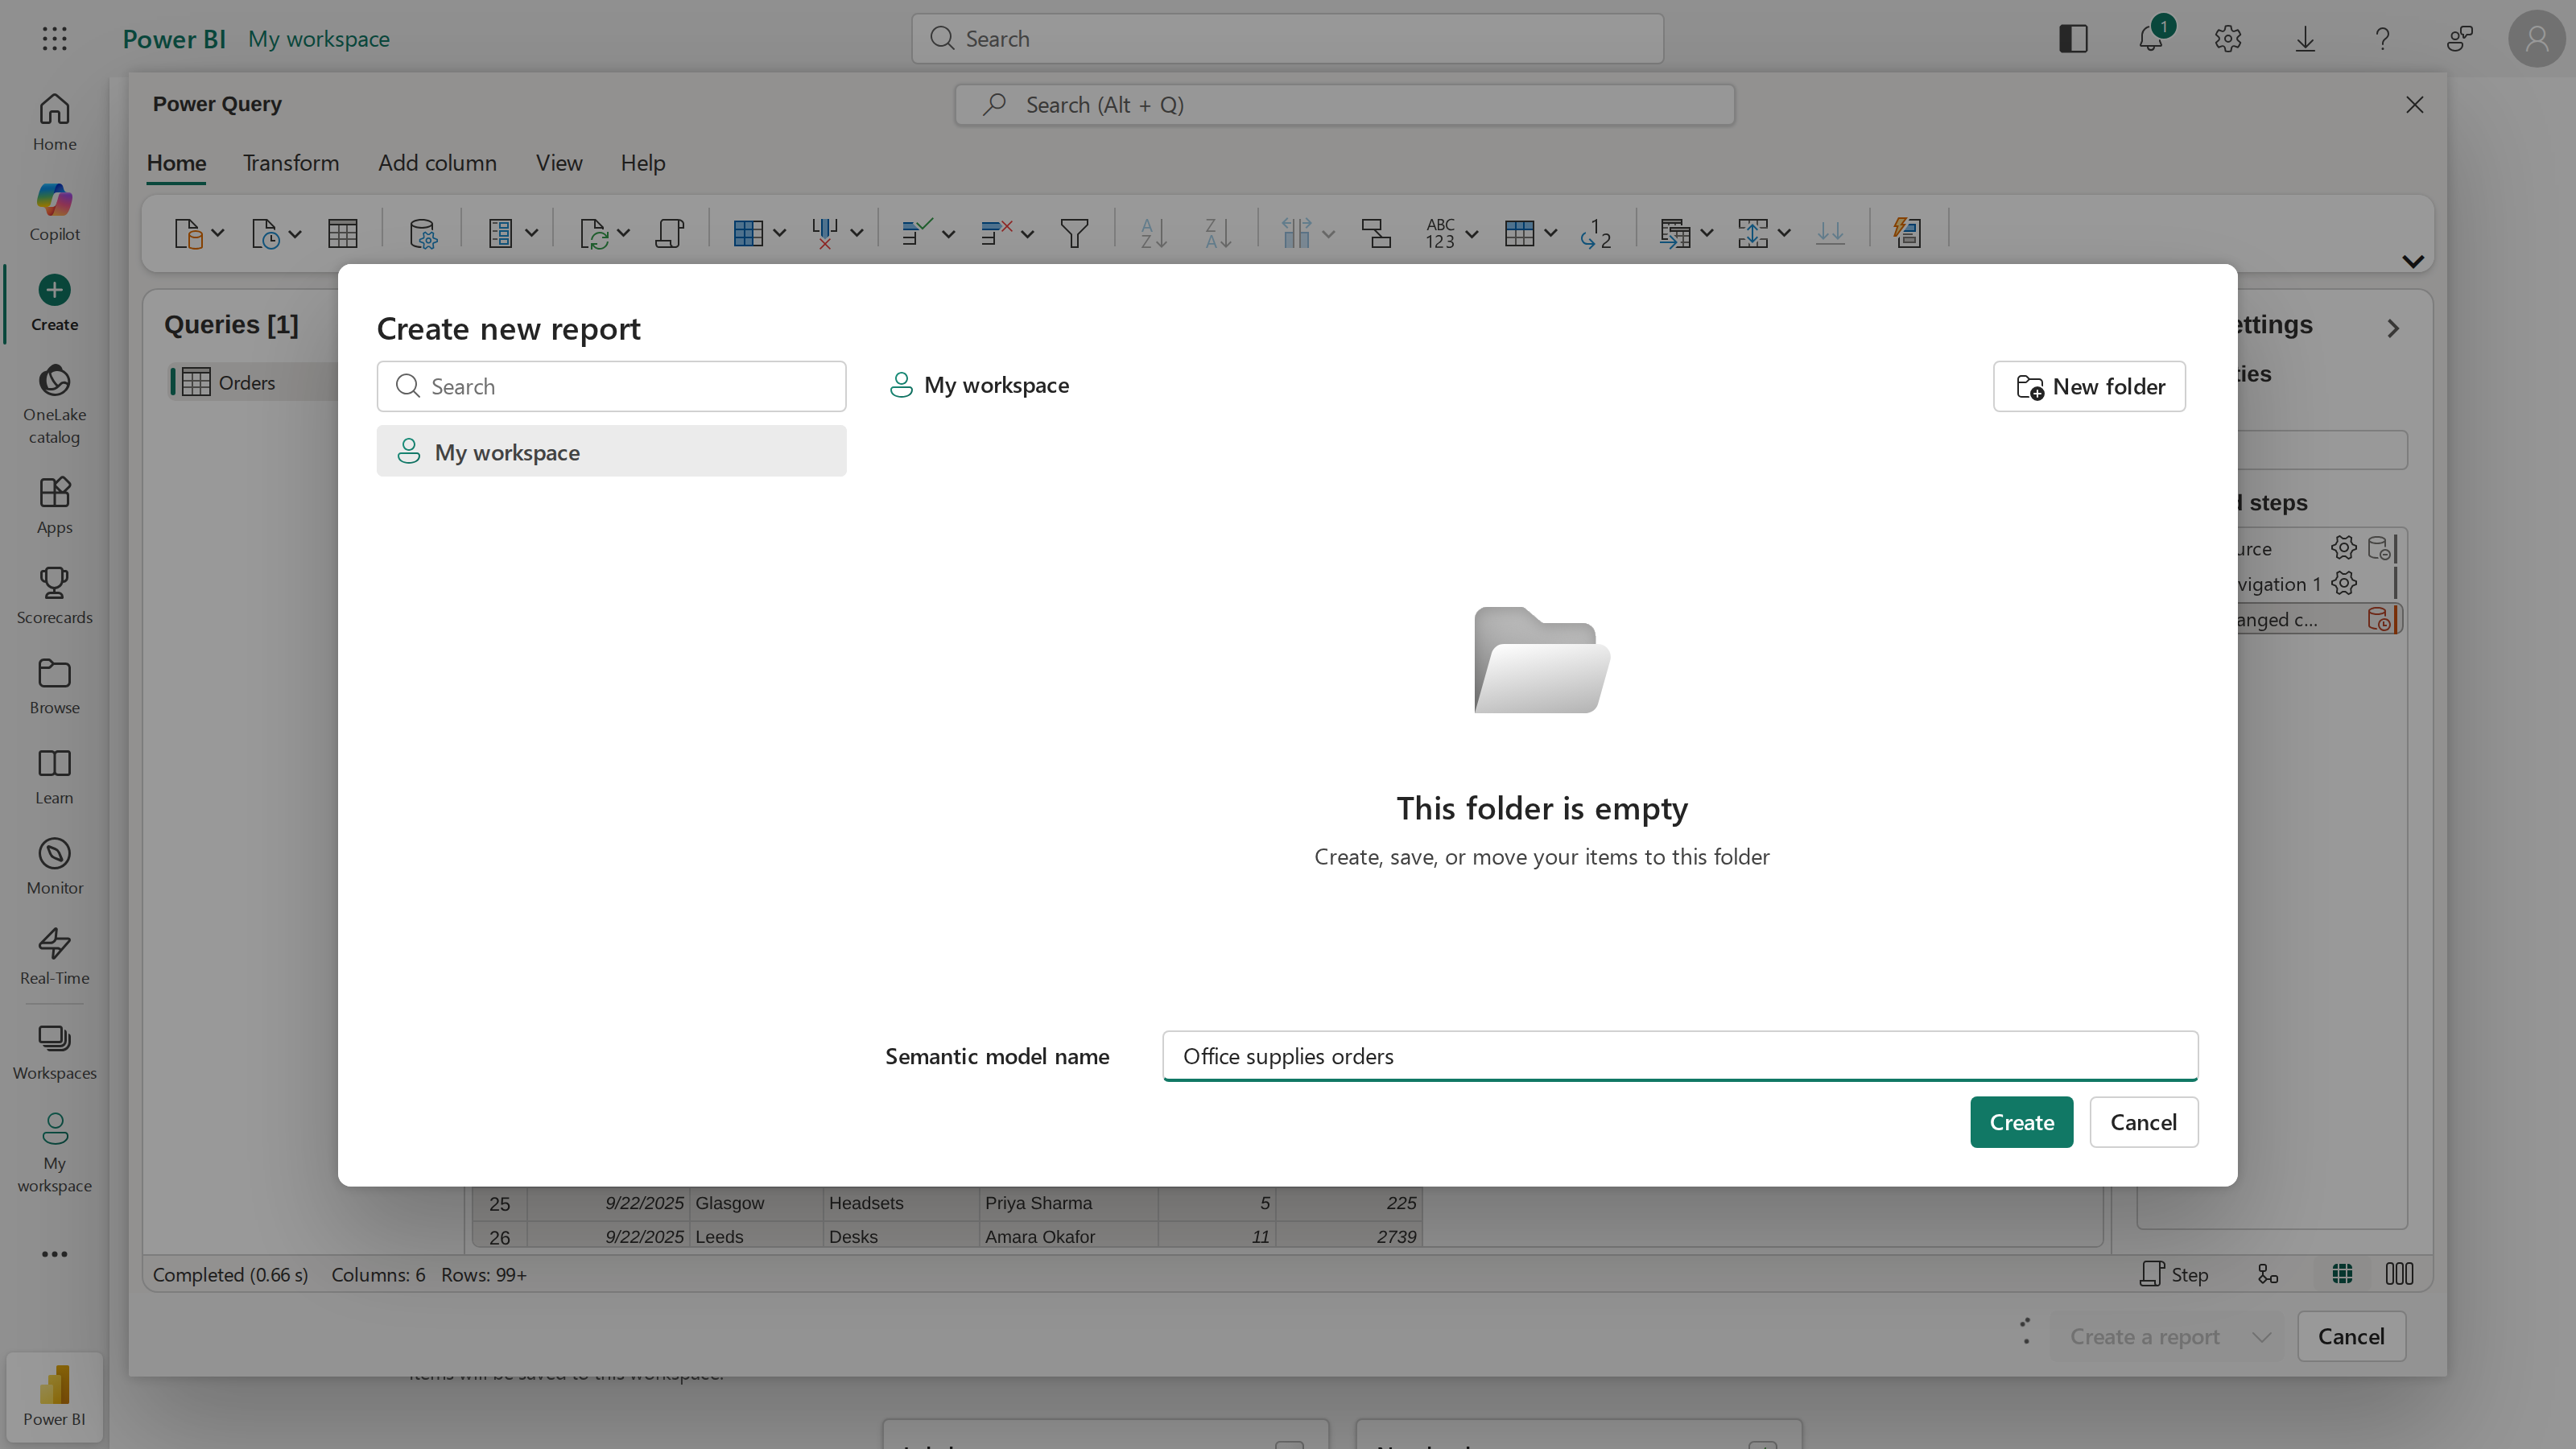
Task: Select My workspace in the dialog list
Action: tap(611, 451)
